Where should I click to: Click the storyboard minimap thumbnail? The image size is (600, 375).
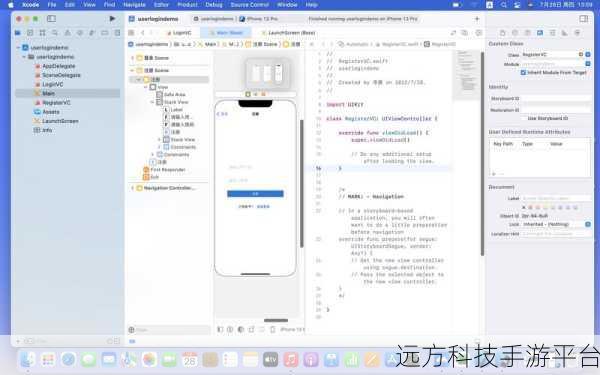pyautogui.click(x=267, y=73)
